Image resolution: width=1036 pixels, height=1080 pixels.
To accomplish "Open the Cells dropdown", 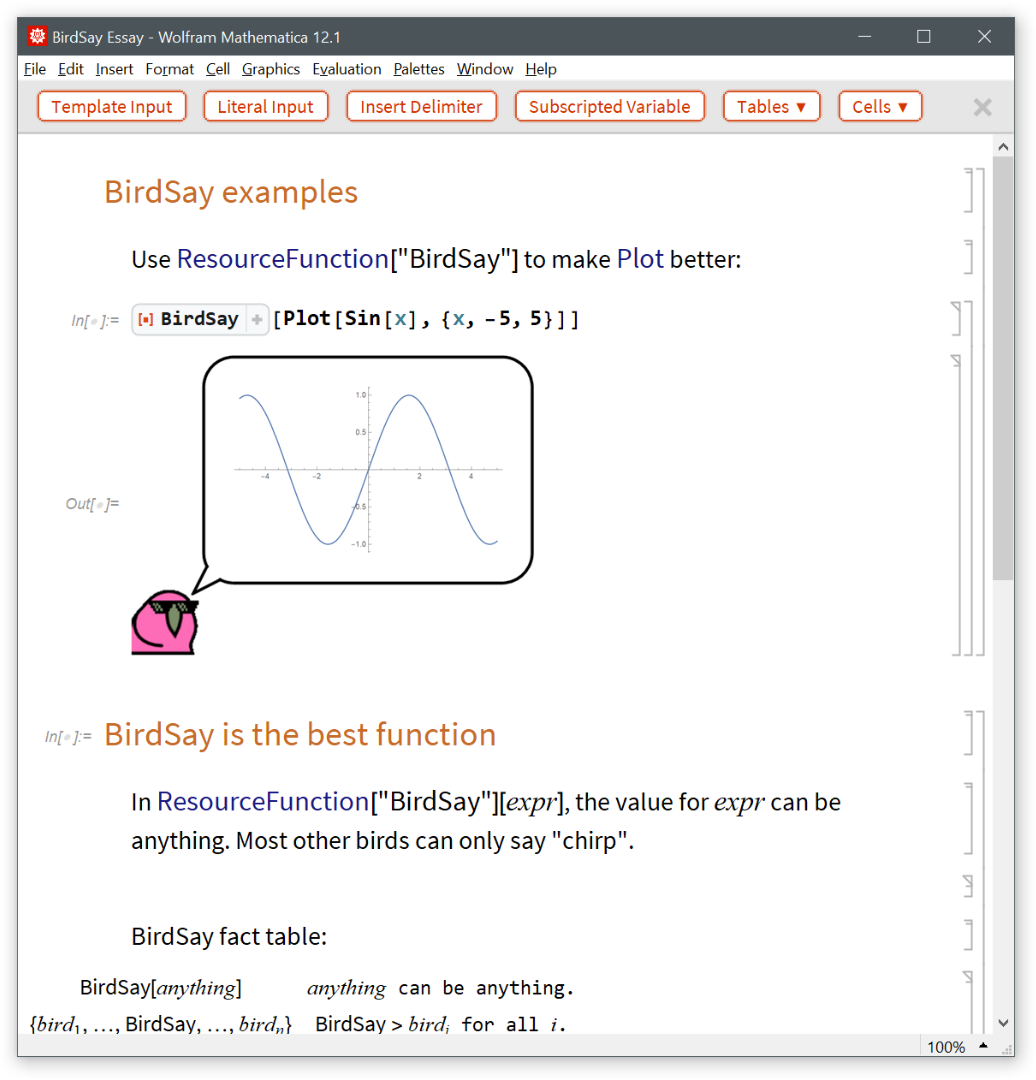I will click(x=880, y=107).
